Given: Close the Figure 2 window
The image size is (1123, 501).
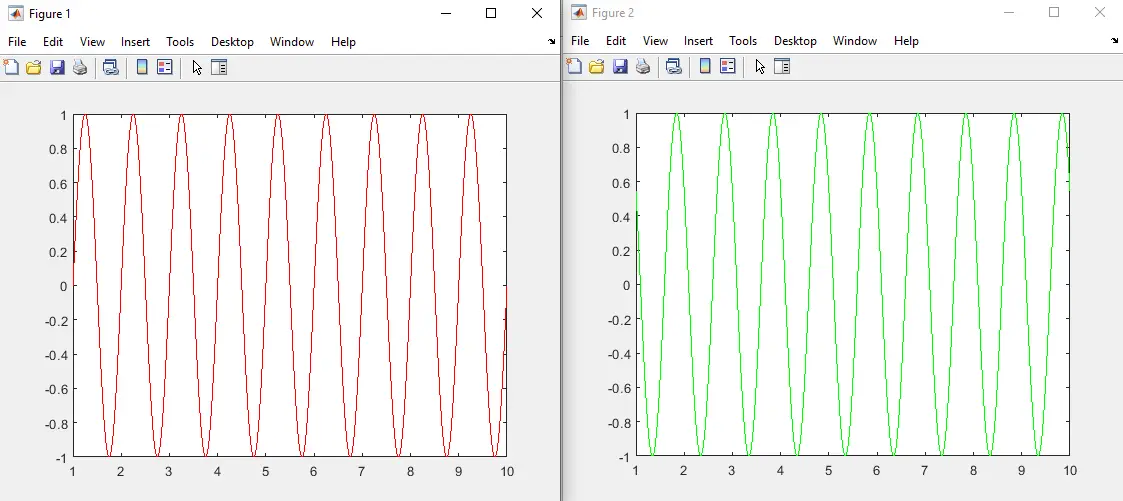Looking at the screenshot, I should tap(1099, 12).
